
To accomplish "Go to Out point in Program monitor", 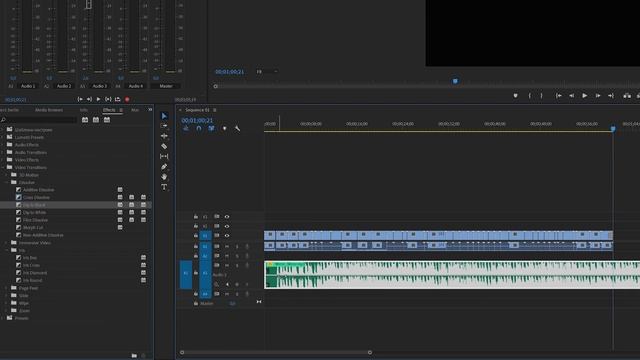I will click(611, 96).
